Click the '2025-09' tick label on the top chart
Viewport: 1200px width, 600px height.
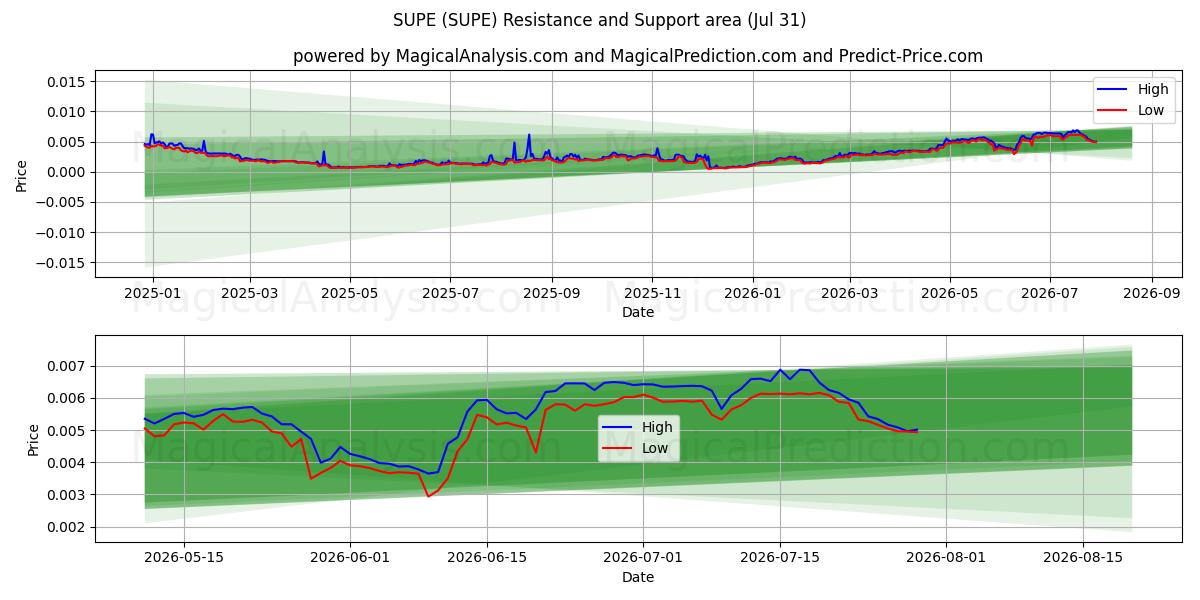coord(551,293)
